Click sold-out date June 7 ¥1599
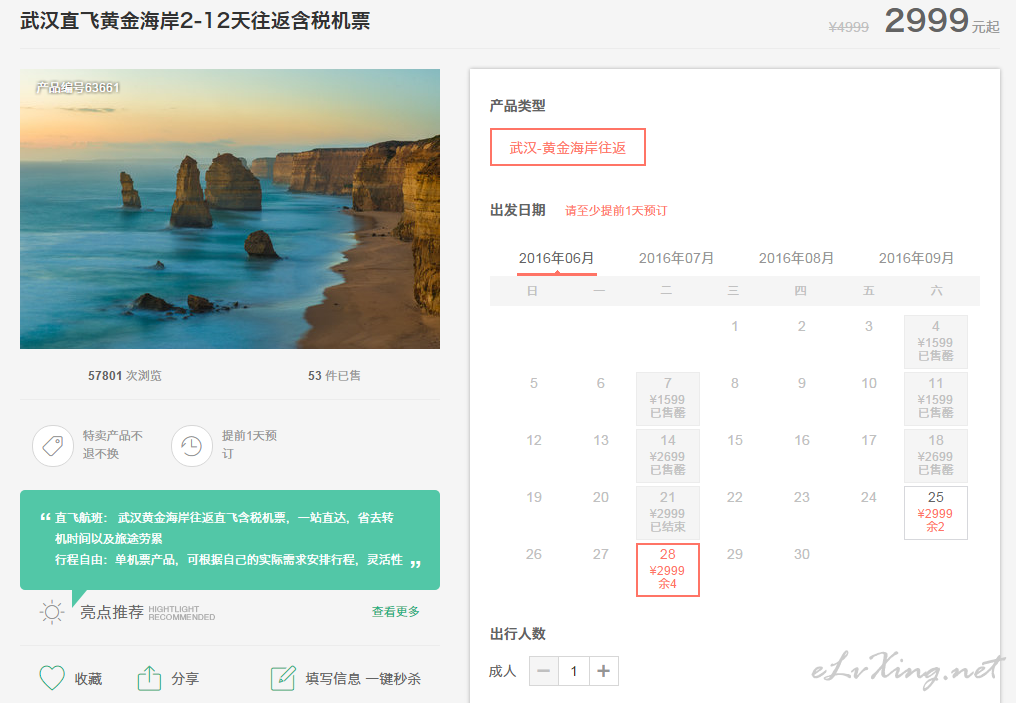Viewport: 1016px width, 703px height. click(x=668, y=398)
